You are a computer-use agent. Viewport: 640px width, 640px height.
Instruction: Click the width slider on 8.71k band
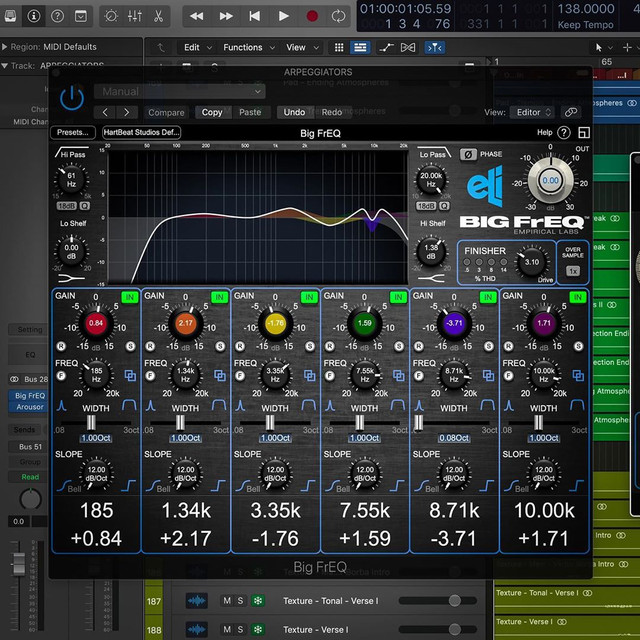pos(418,422)
